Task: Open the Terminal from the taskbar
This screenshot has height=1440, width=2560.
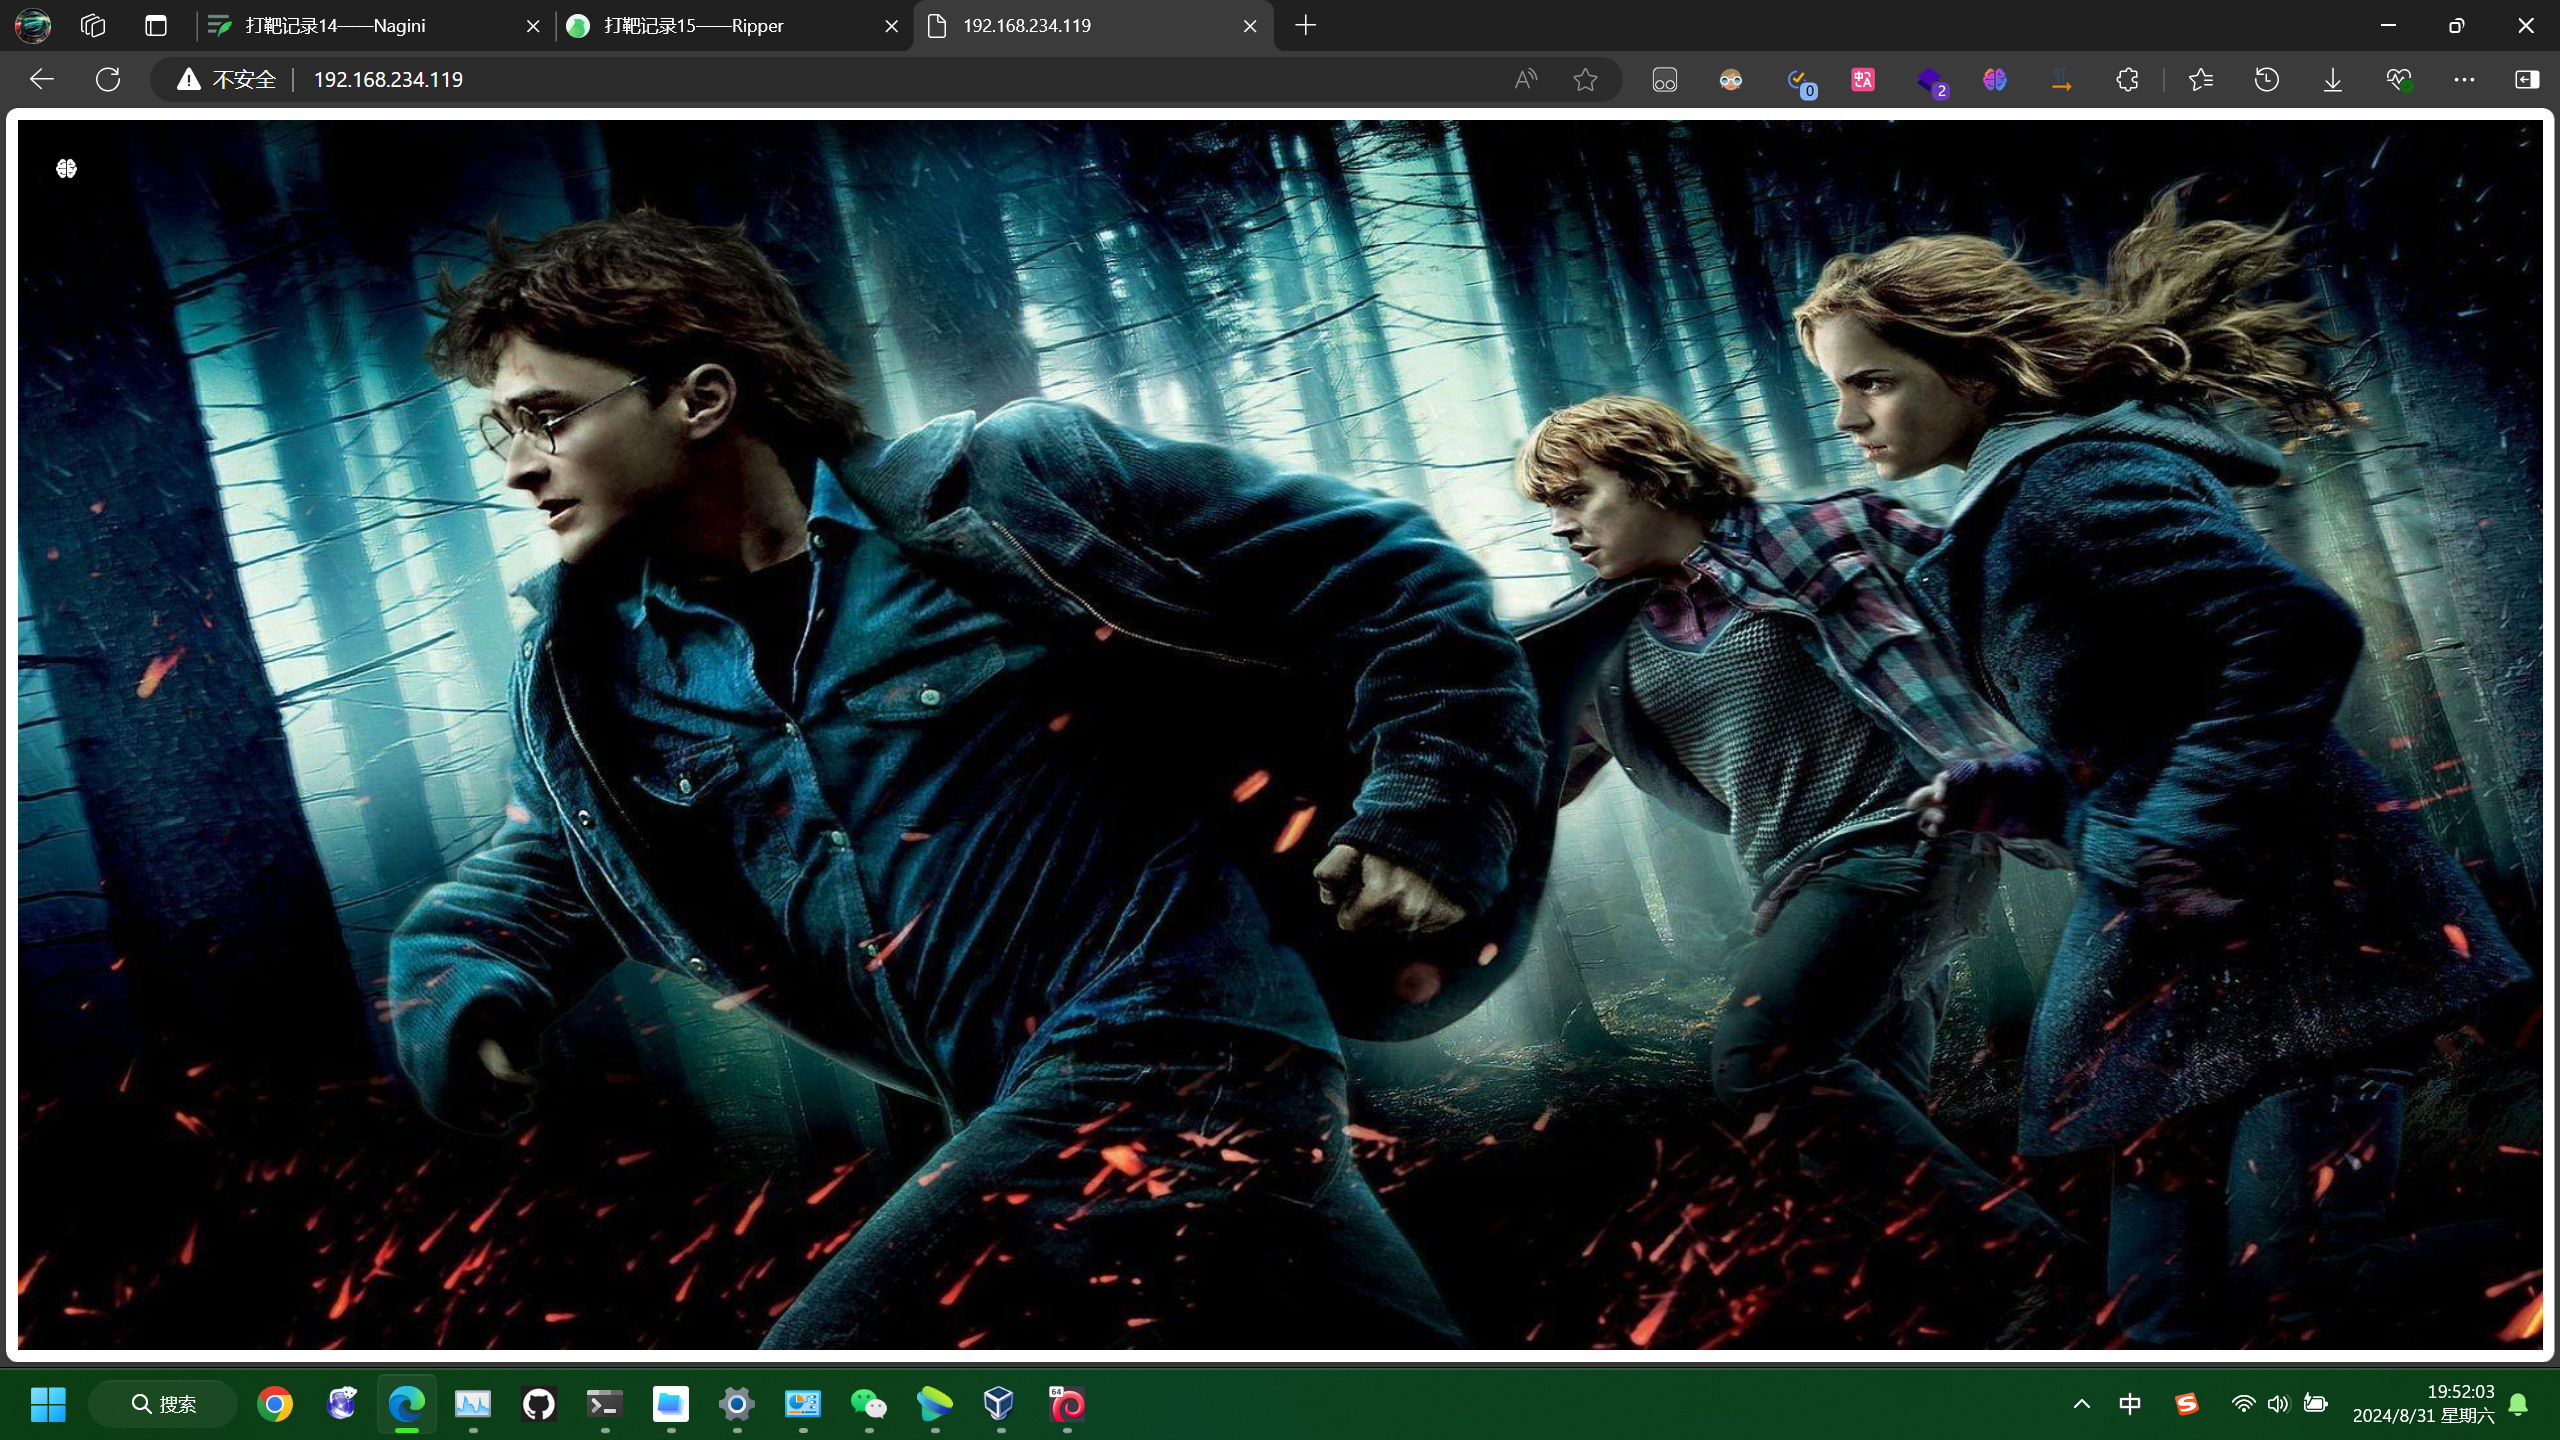Action: [x=605, y=1404]
